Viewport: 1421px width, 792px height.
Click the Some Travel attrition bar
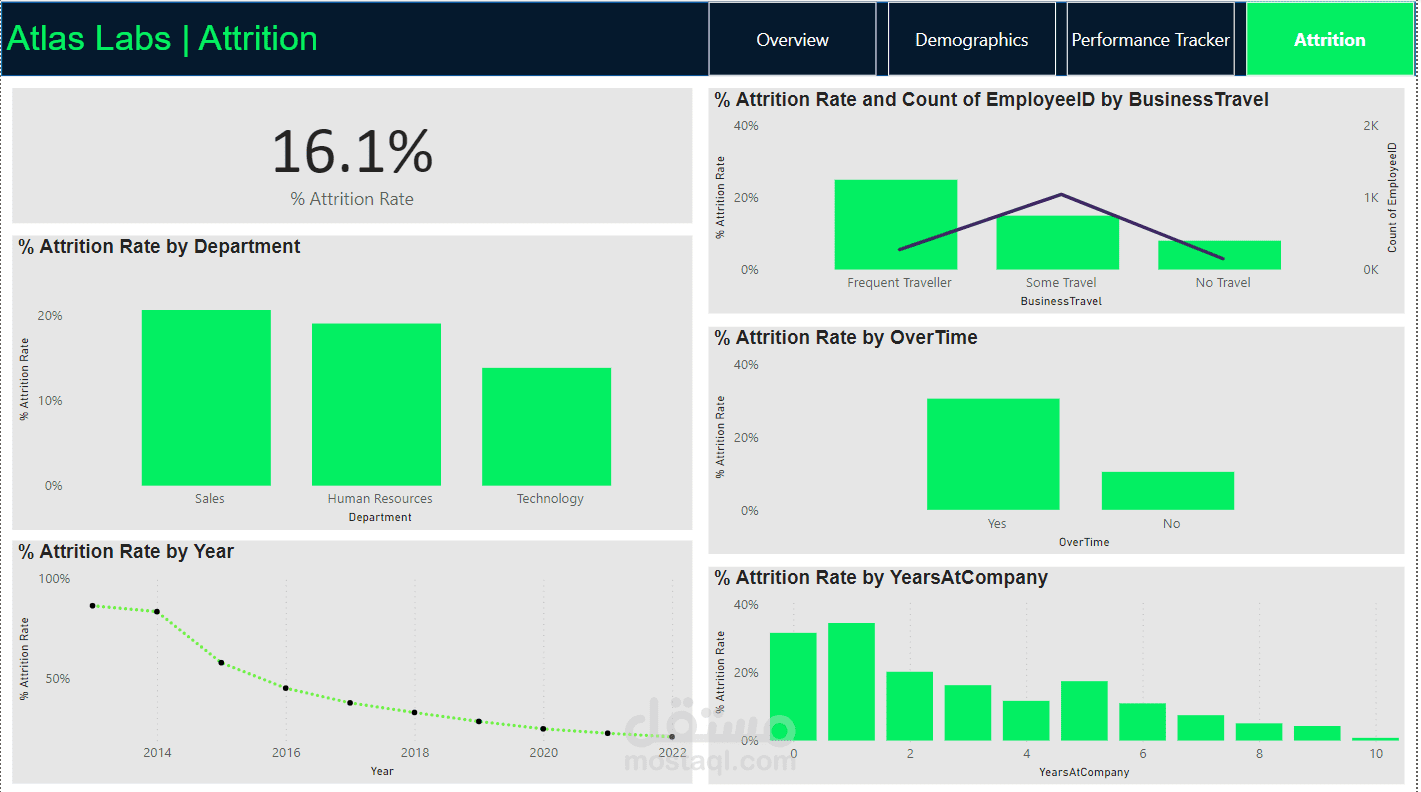(x=1058, y=243)
